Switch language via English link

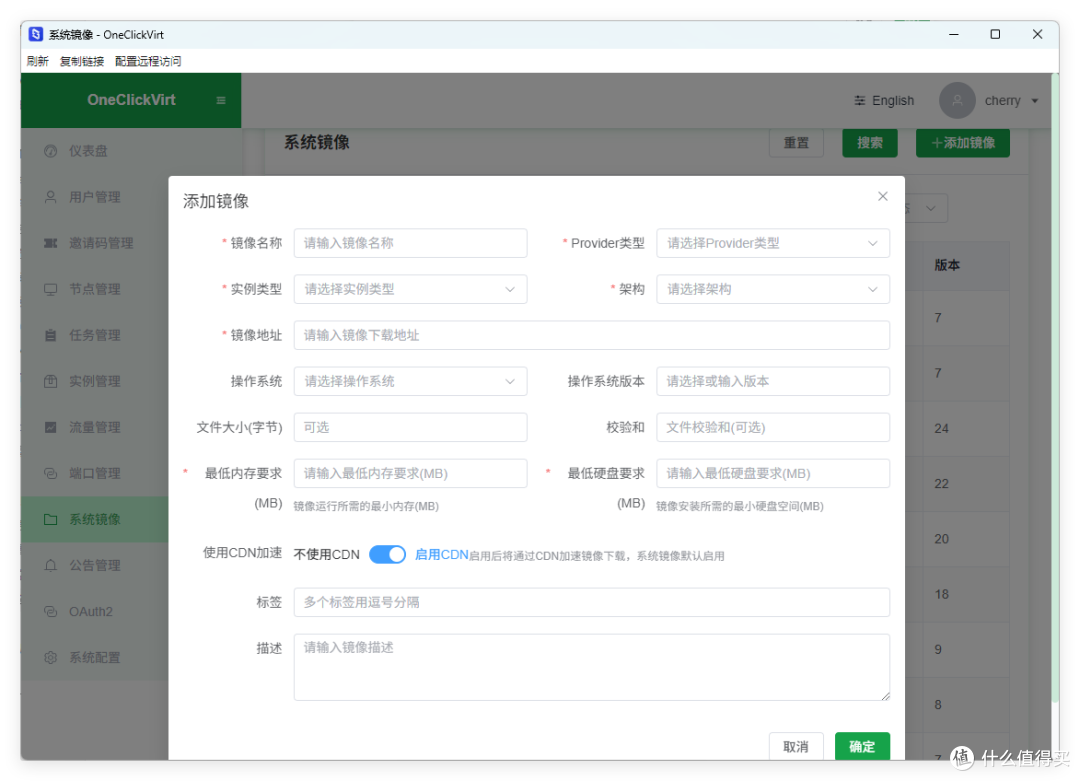click(x=893, y=101)
